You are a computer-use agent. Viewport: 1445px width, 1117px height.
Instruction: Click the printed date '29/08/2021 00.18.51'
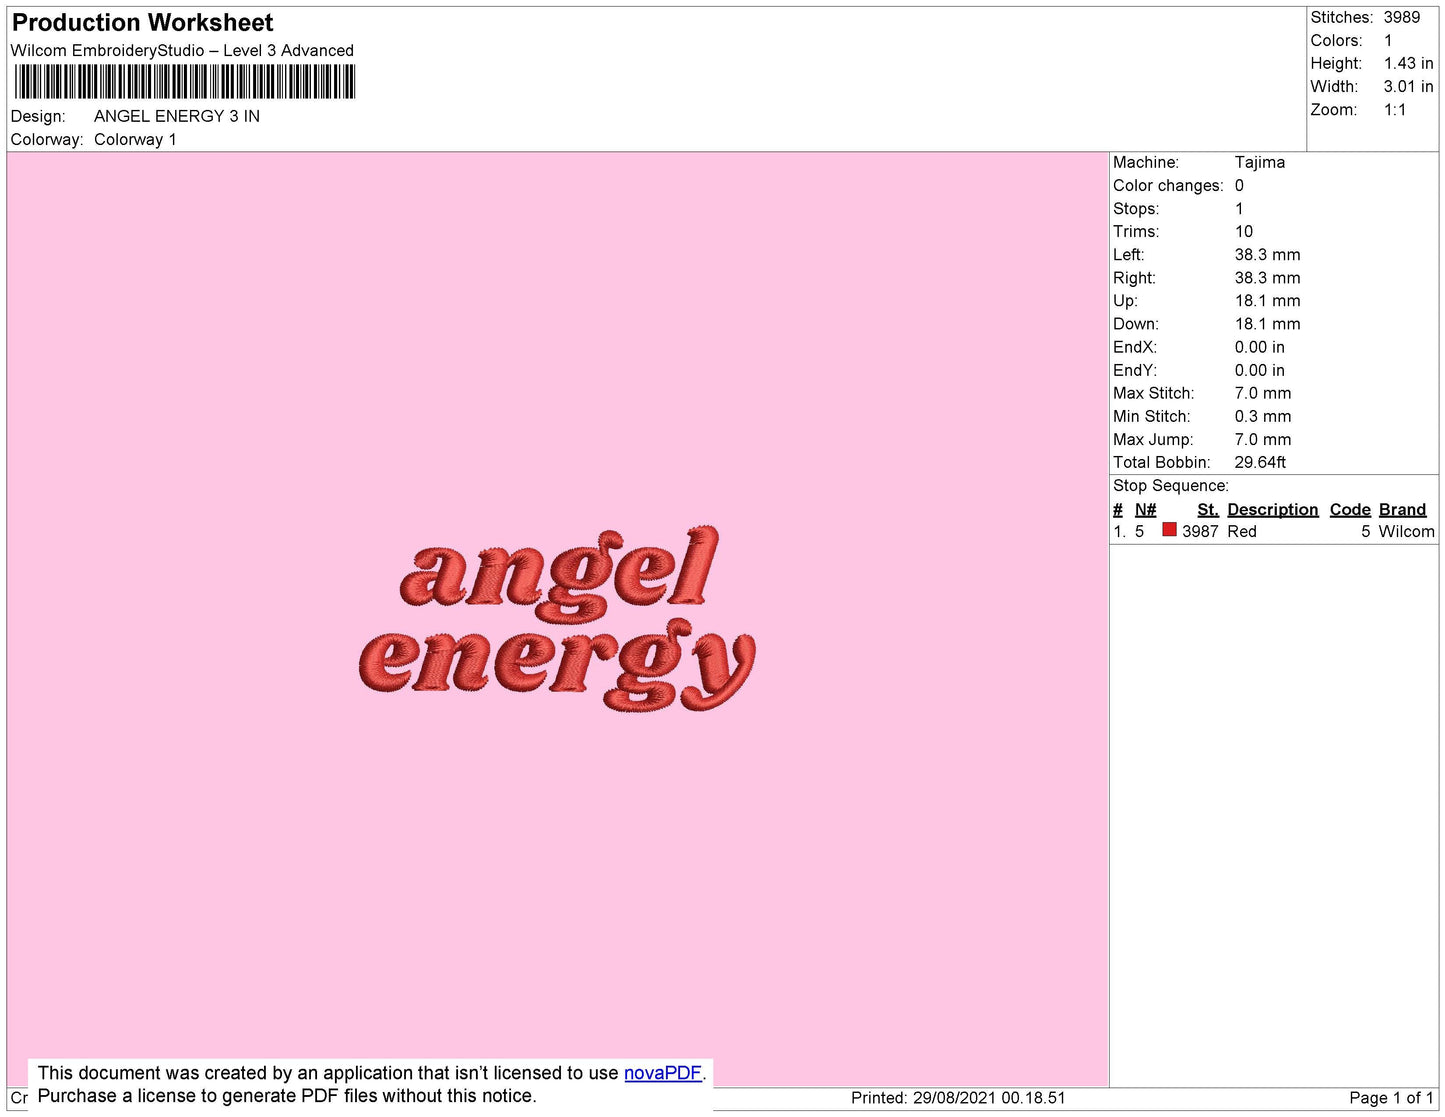(989, 1098)
